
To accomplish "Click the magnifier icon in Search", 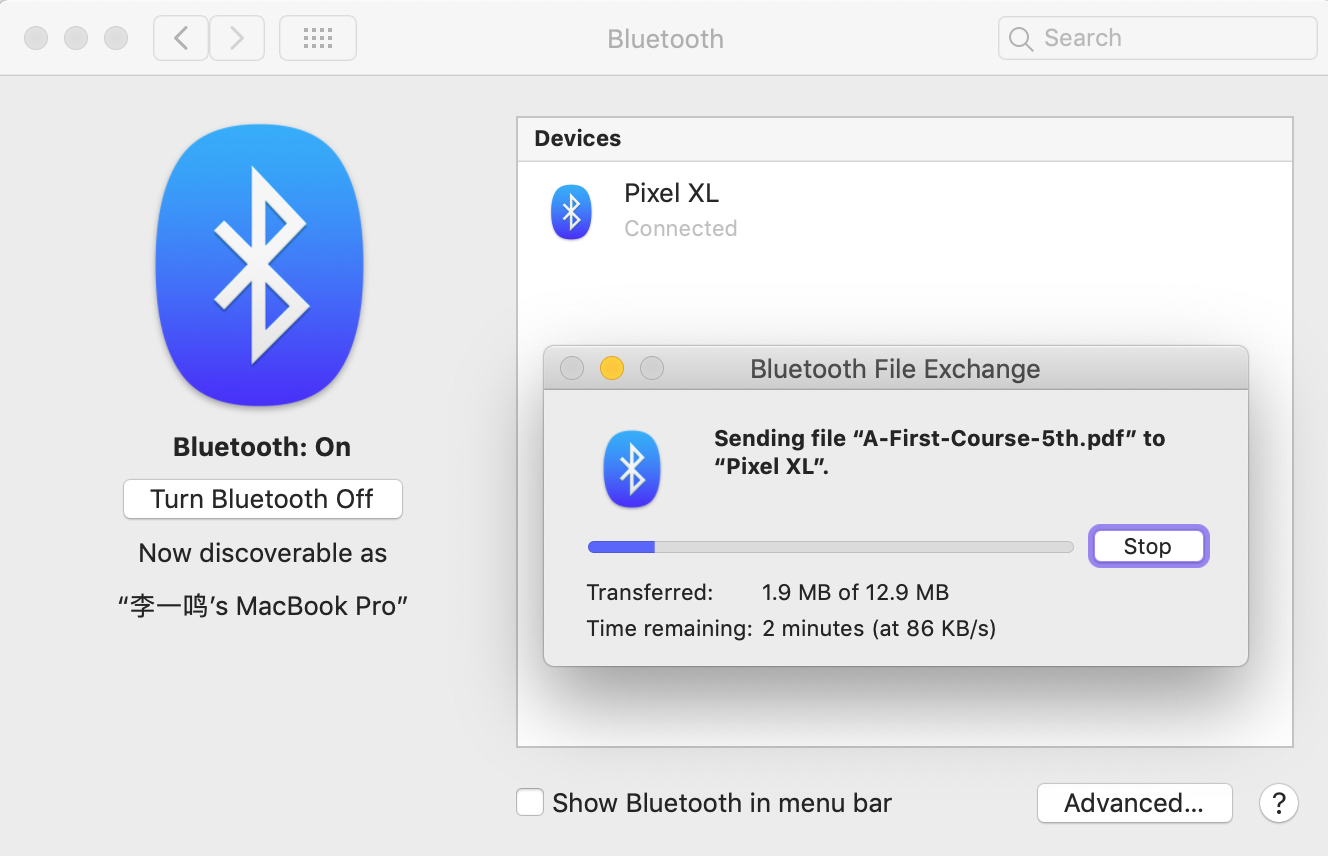I will (x=1021, y=39).
